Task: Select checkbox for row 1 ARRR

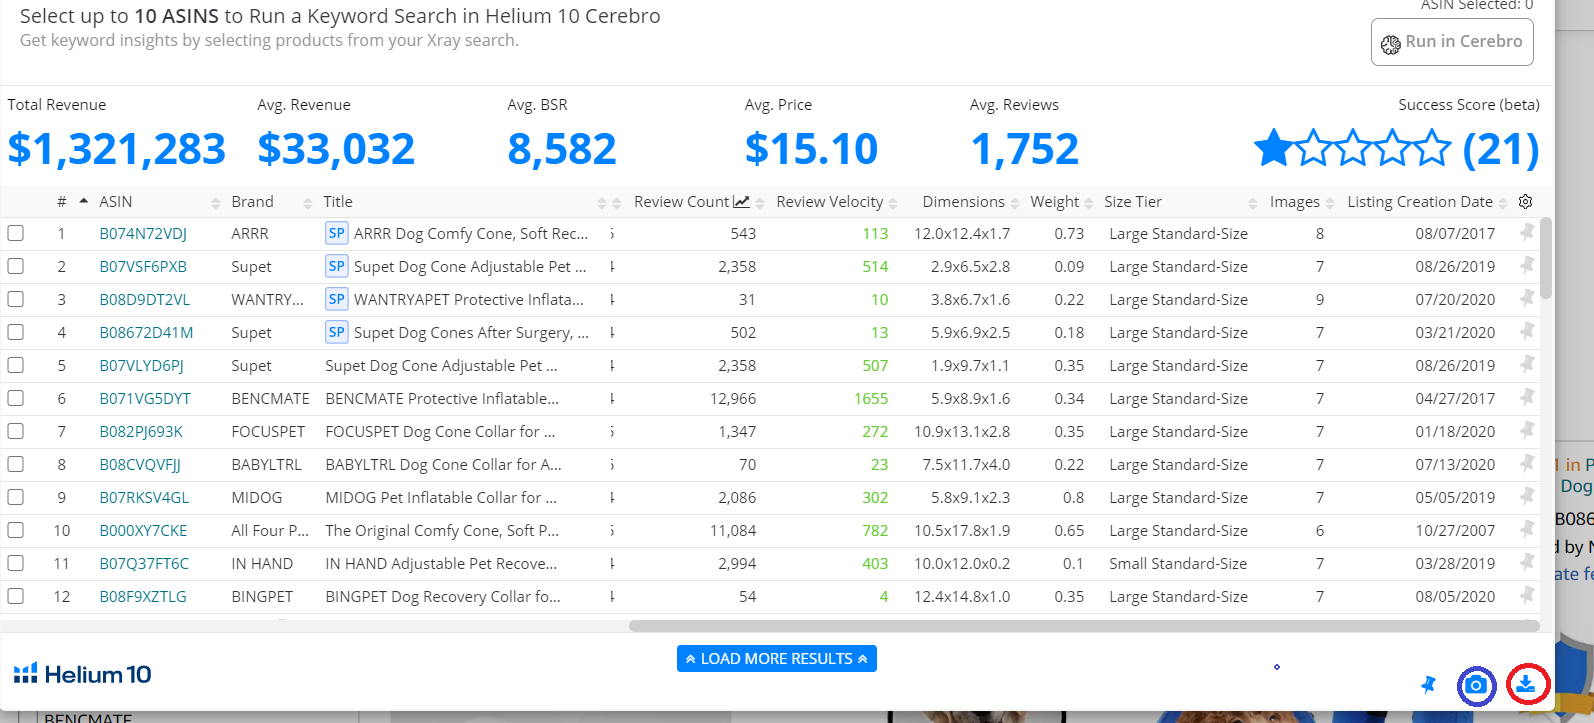Action: pos(16,233)
